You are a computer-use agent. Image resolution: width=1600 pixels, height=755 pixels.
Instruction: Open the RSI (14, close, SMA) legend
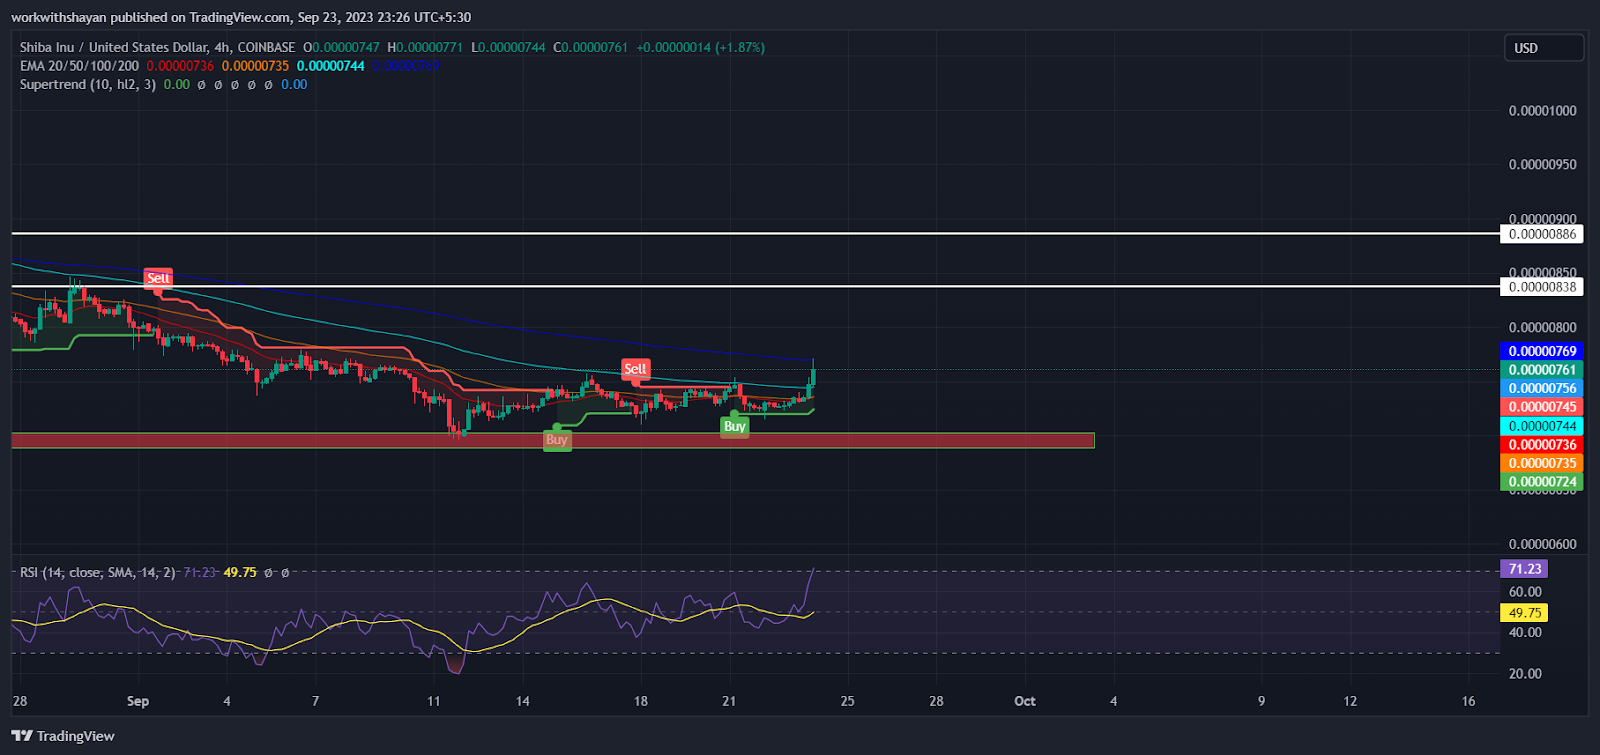point(97,573)
